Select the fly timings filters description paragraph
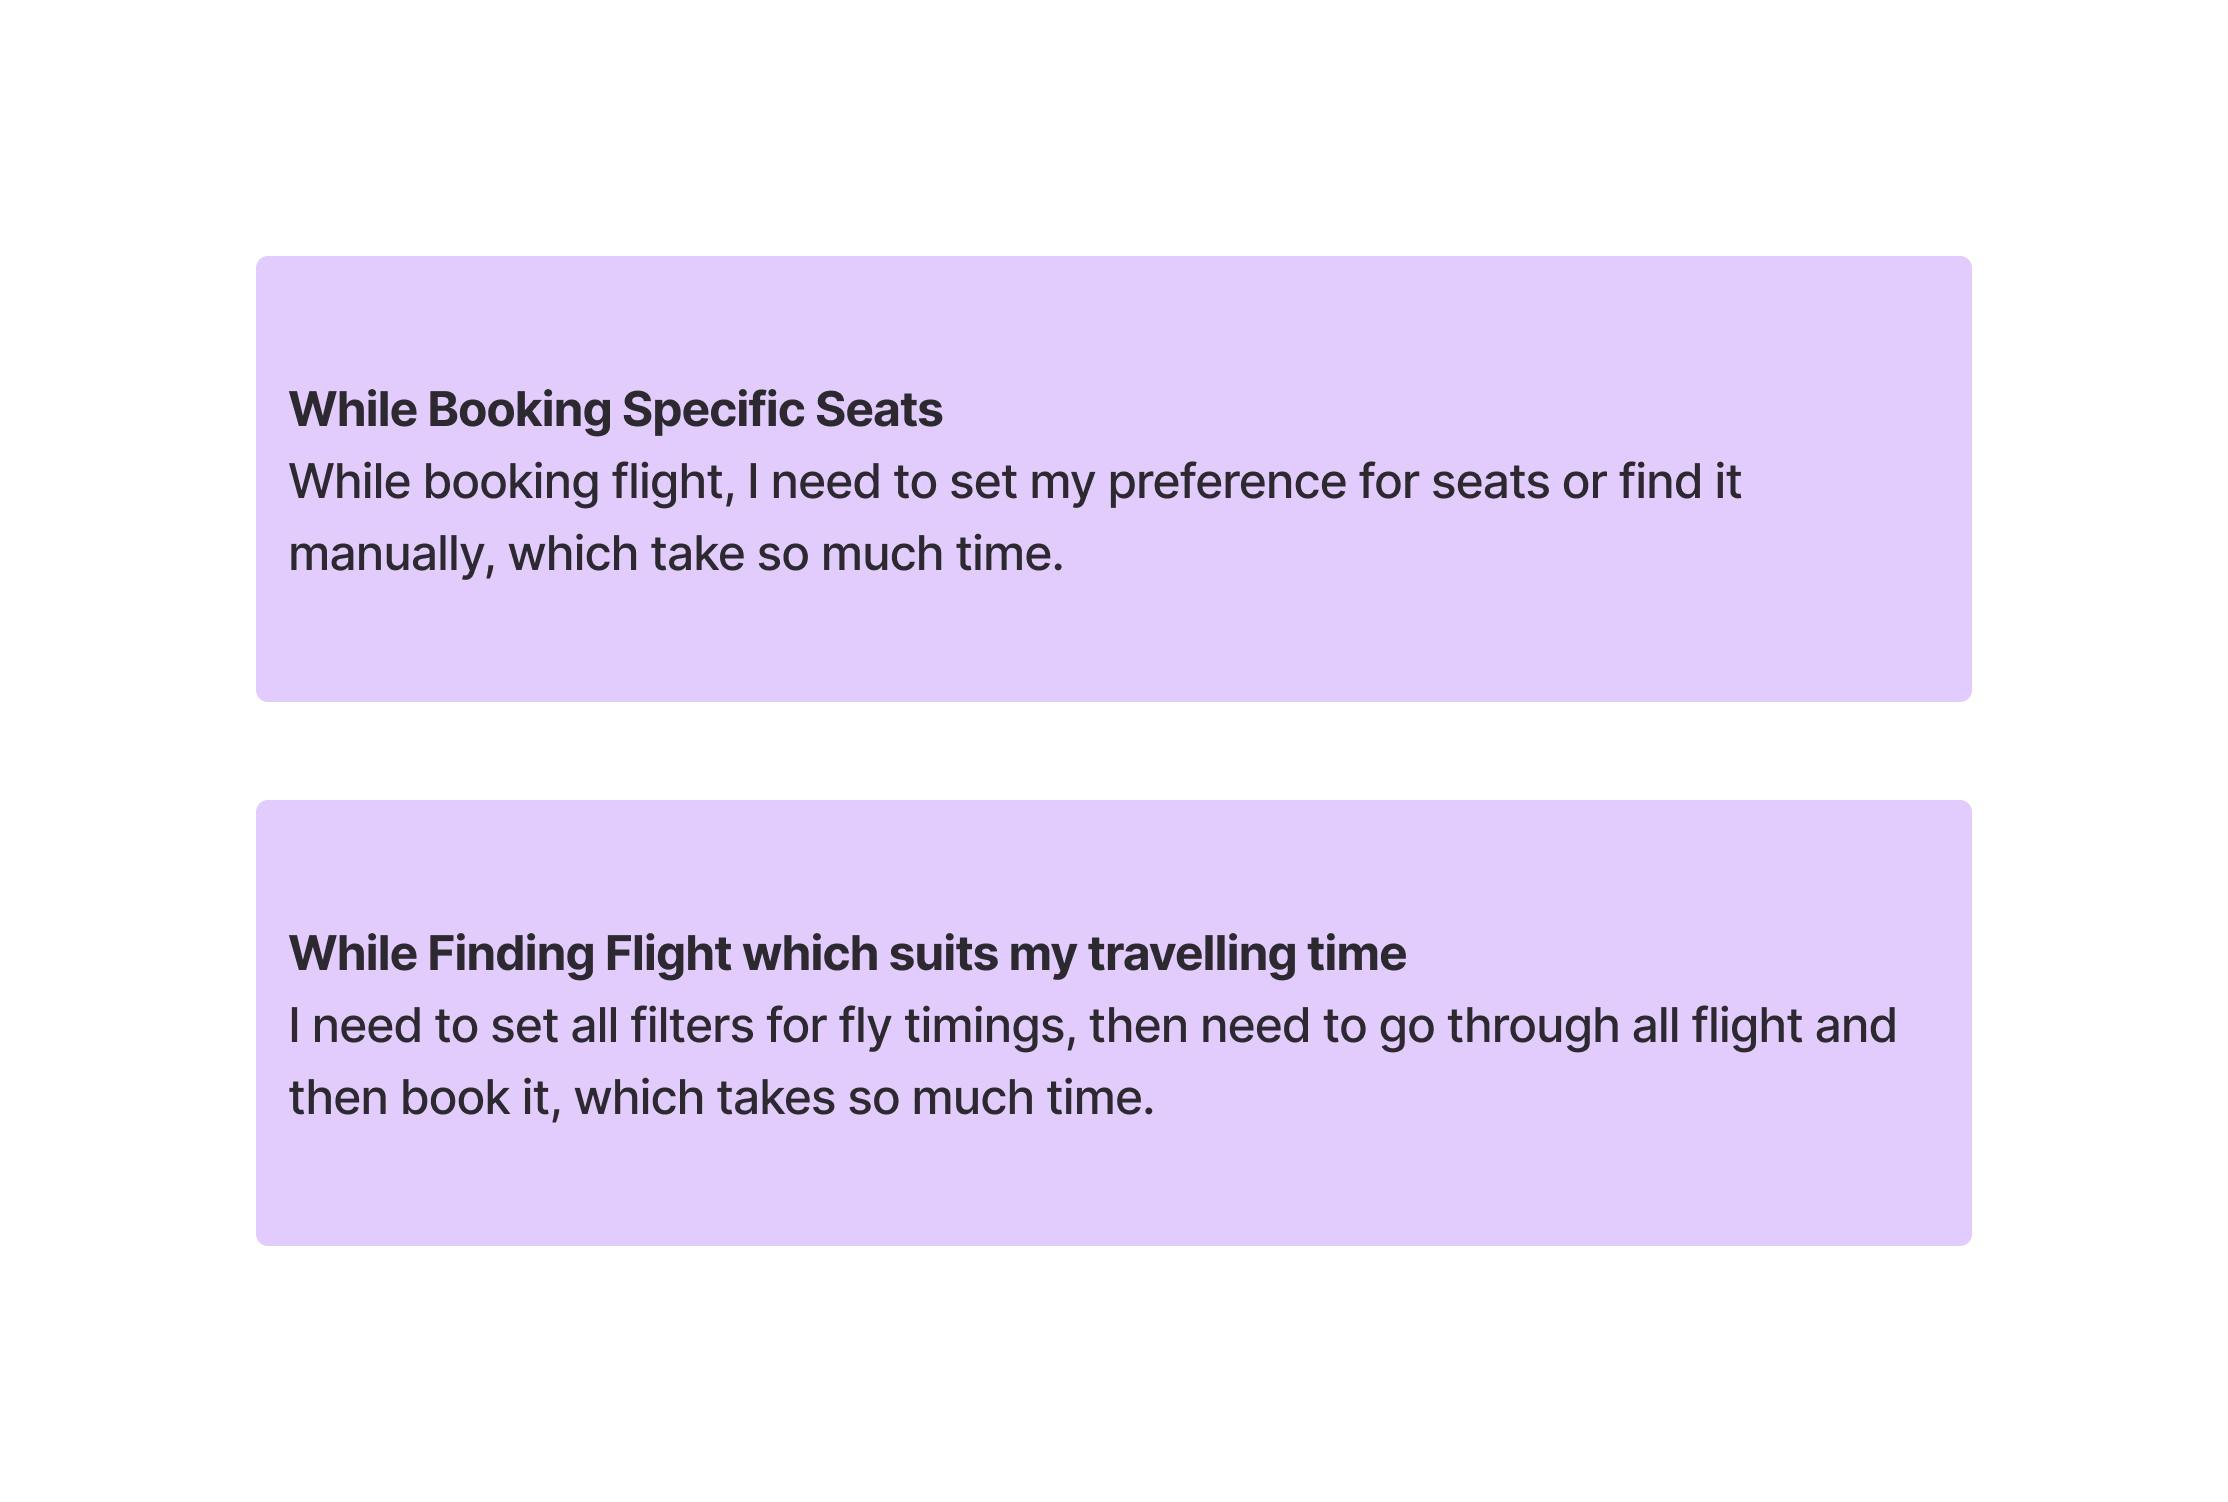Image resolution: width=2228 pixels, height=1502 pixels. (x=1092, y=1061)
